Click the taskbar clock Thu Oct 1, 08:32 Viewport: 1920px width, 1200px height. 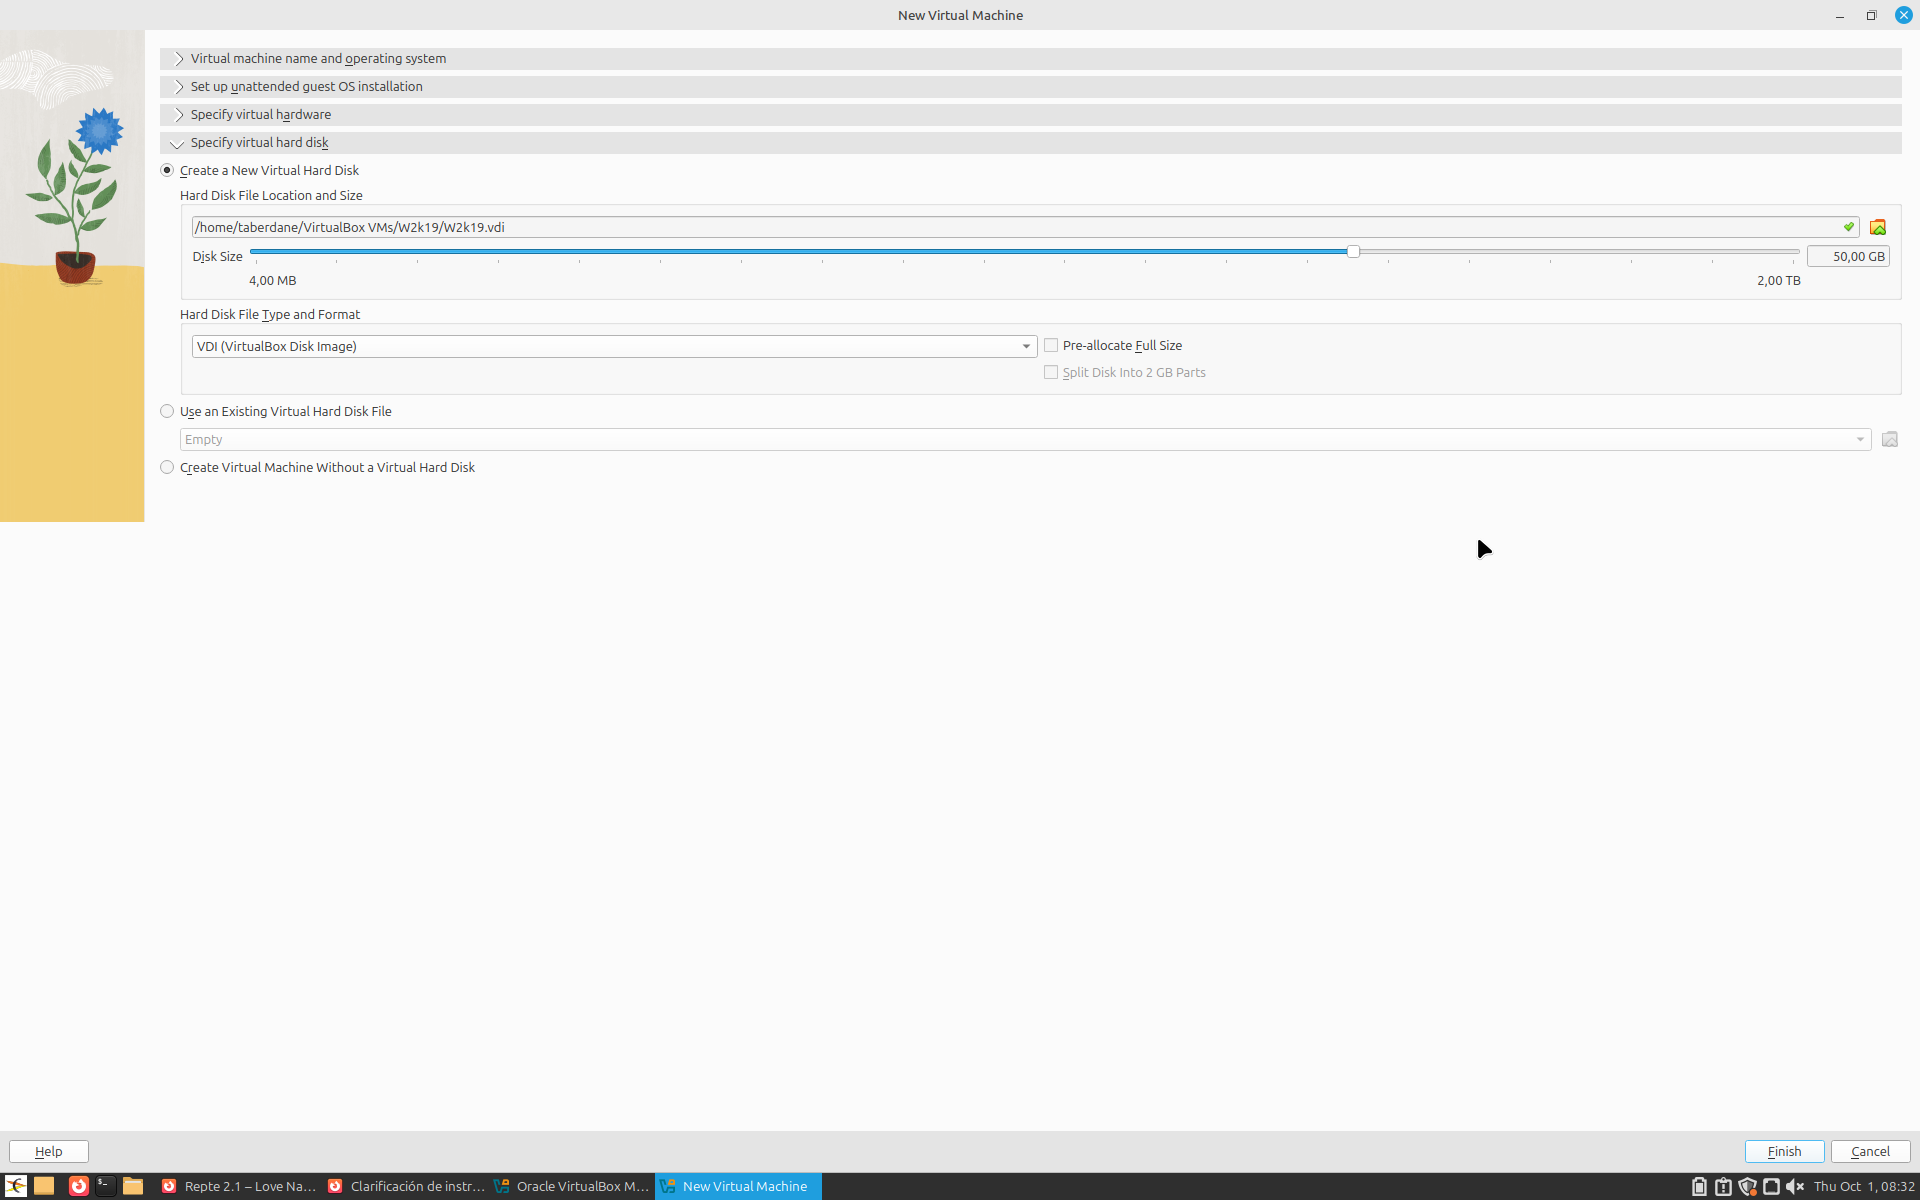[x=1864, y=1186]
